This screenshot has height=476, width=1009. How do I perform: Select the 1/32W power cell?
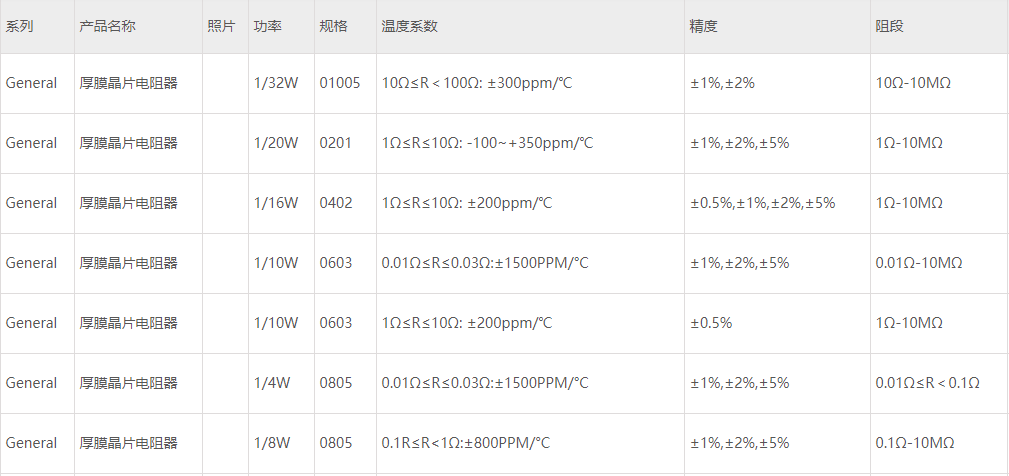[275, 83]
